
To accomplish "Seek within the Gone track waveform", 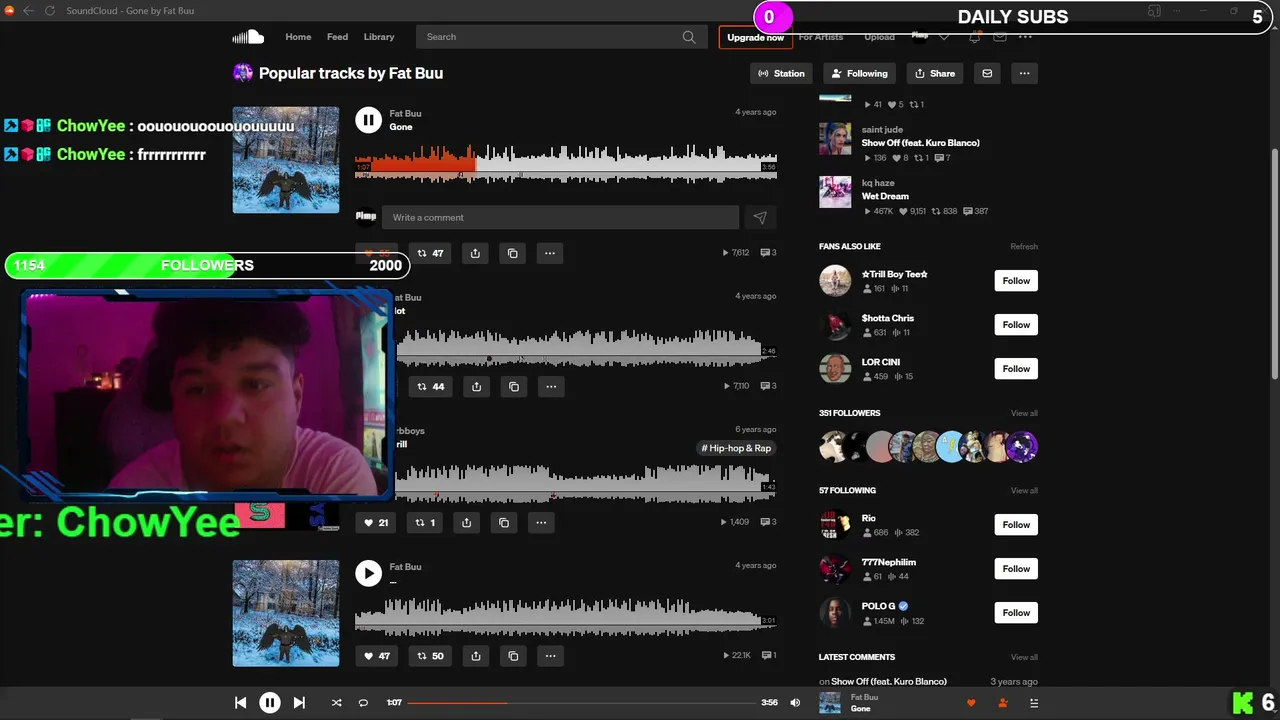I will [566, 164].
